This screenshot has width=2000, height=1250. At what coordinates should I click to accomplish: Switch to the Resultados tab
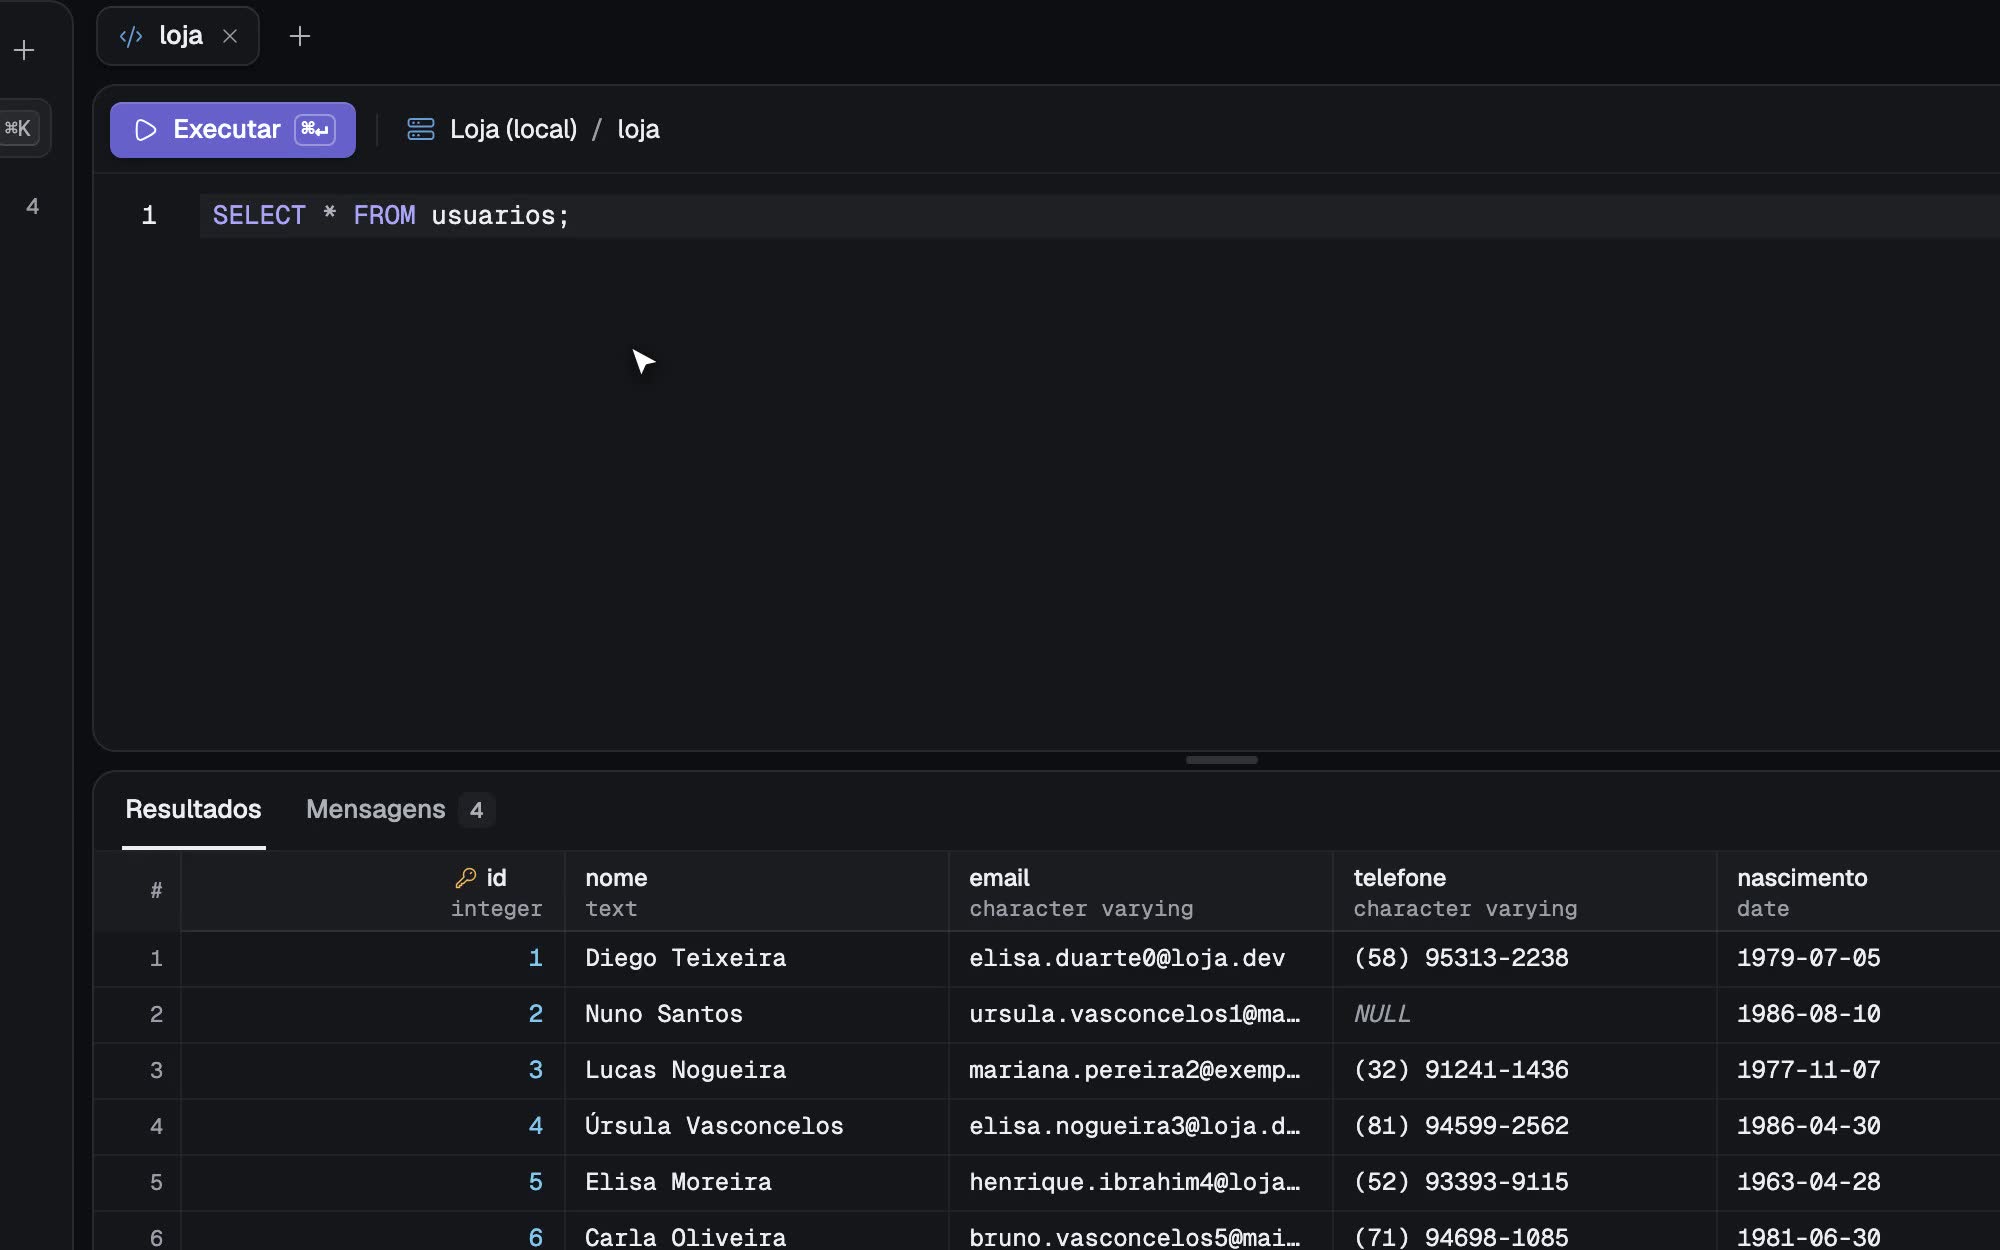pyautogui.click(x=193, y=809)
